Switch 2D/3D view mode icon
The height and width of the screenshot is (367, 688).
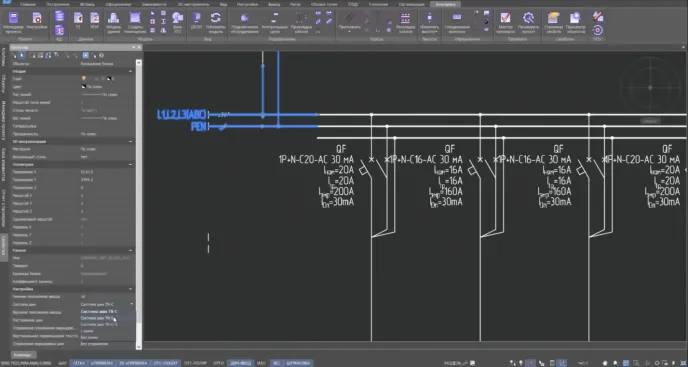click(196, 20)
